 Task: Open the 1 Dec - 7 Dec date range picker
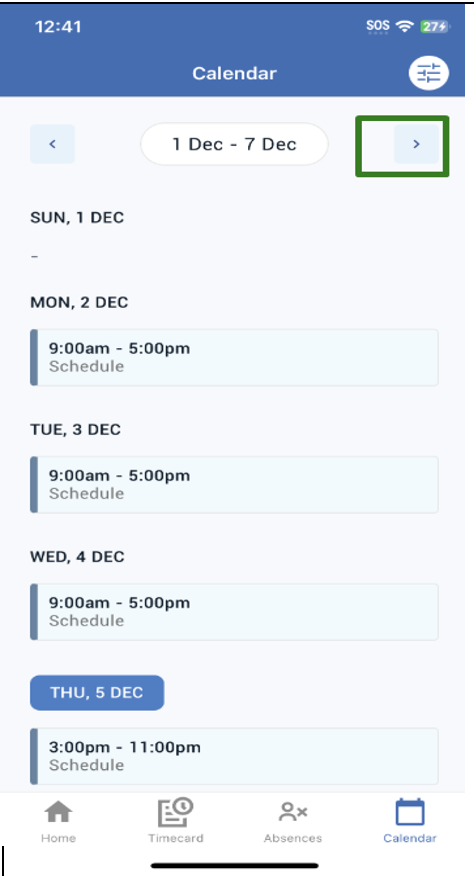click(234, 144)
